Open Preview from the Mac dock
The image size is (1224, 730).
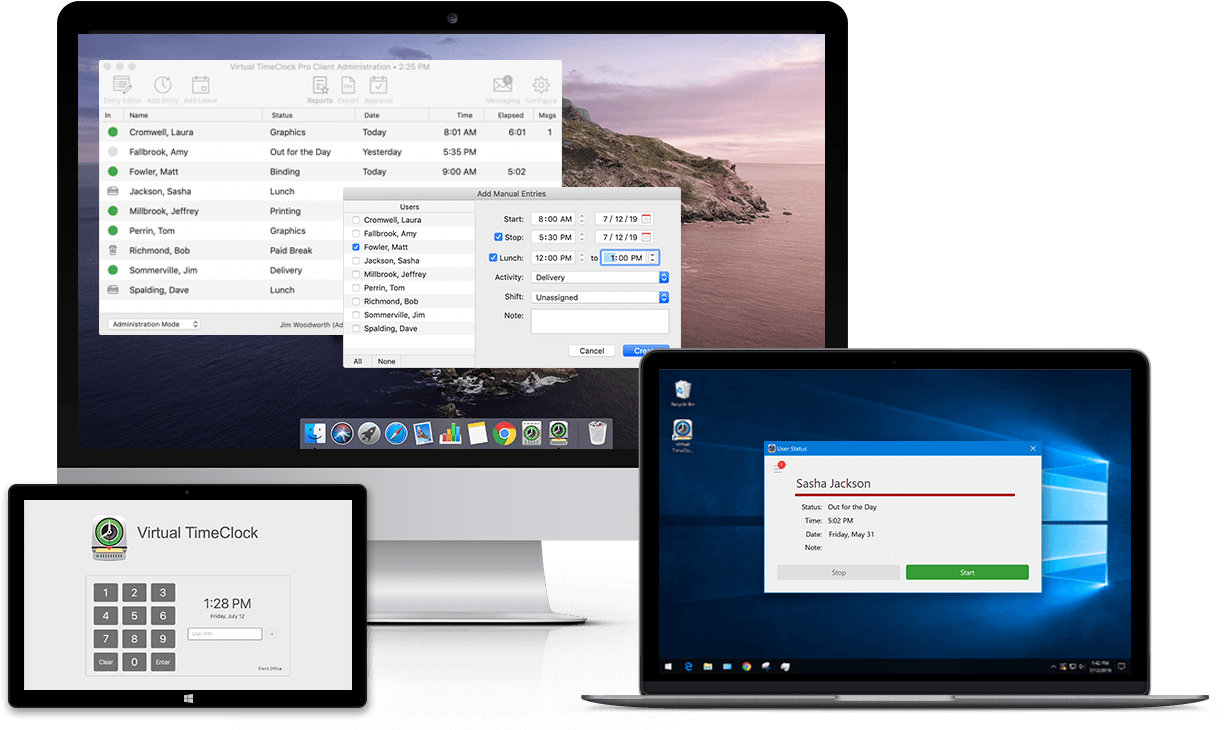pos(423,433)
